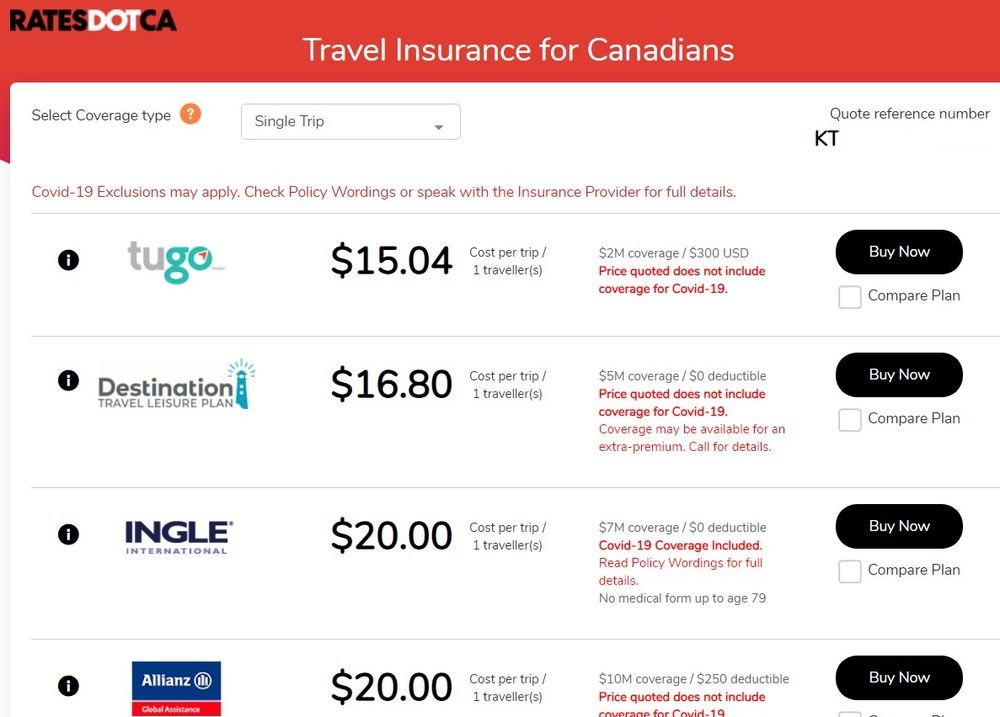Click the RatesDotCa logo
This screenshot has width=1000, height=717.
coord(93,20)
